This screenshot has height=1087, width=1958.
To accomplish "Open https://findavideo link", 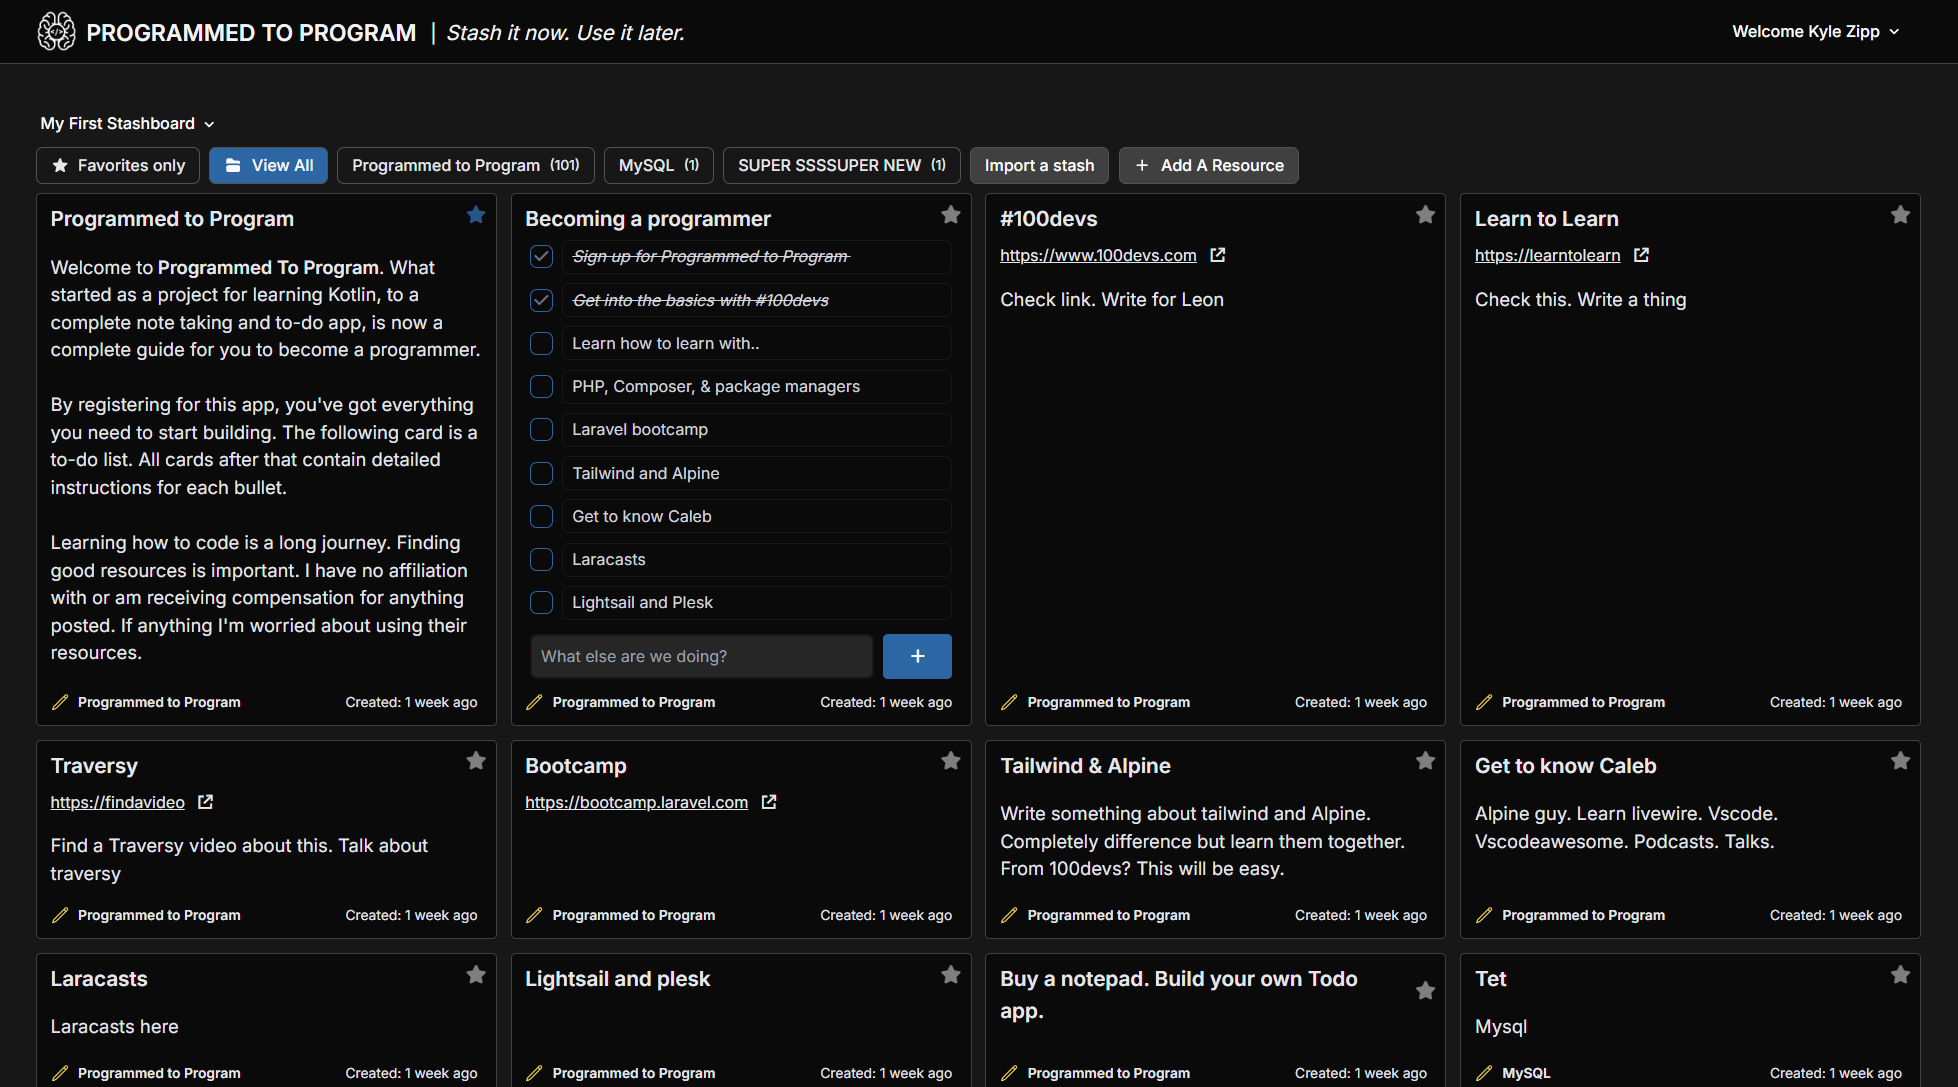I will click(x=118, y=802).
